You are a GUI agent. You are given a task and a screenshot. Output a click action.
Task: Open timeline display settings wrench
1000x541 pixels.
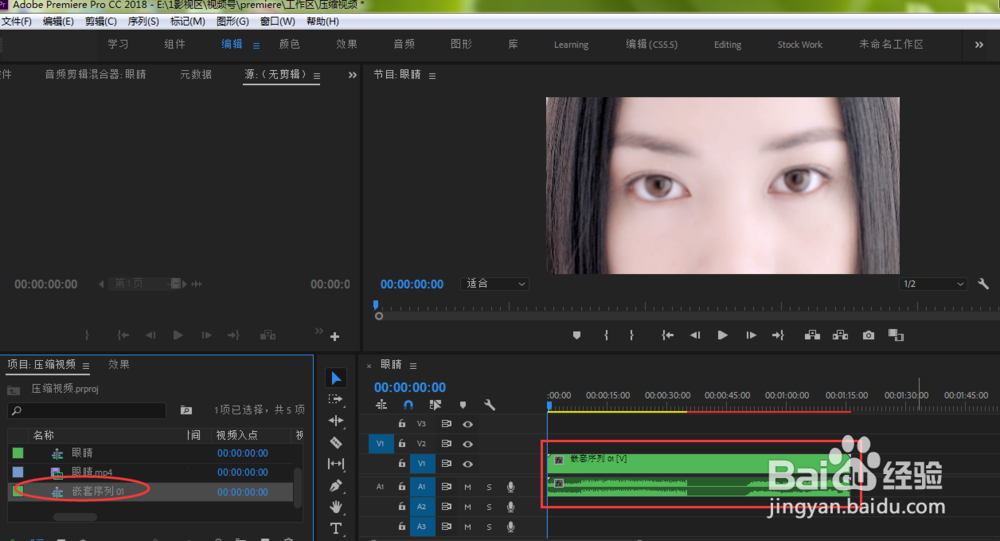(x=489, y=404)
